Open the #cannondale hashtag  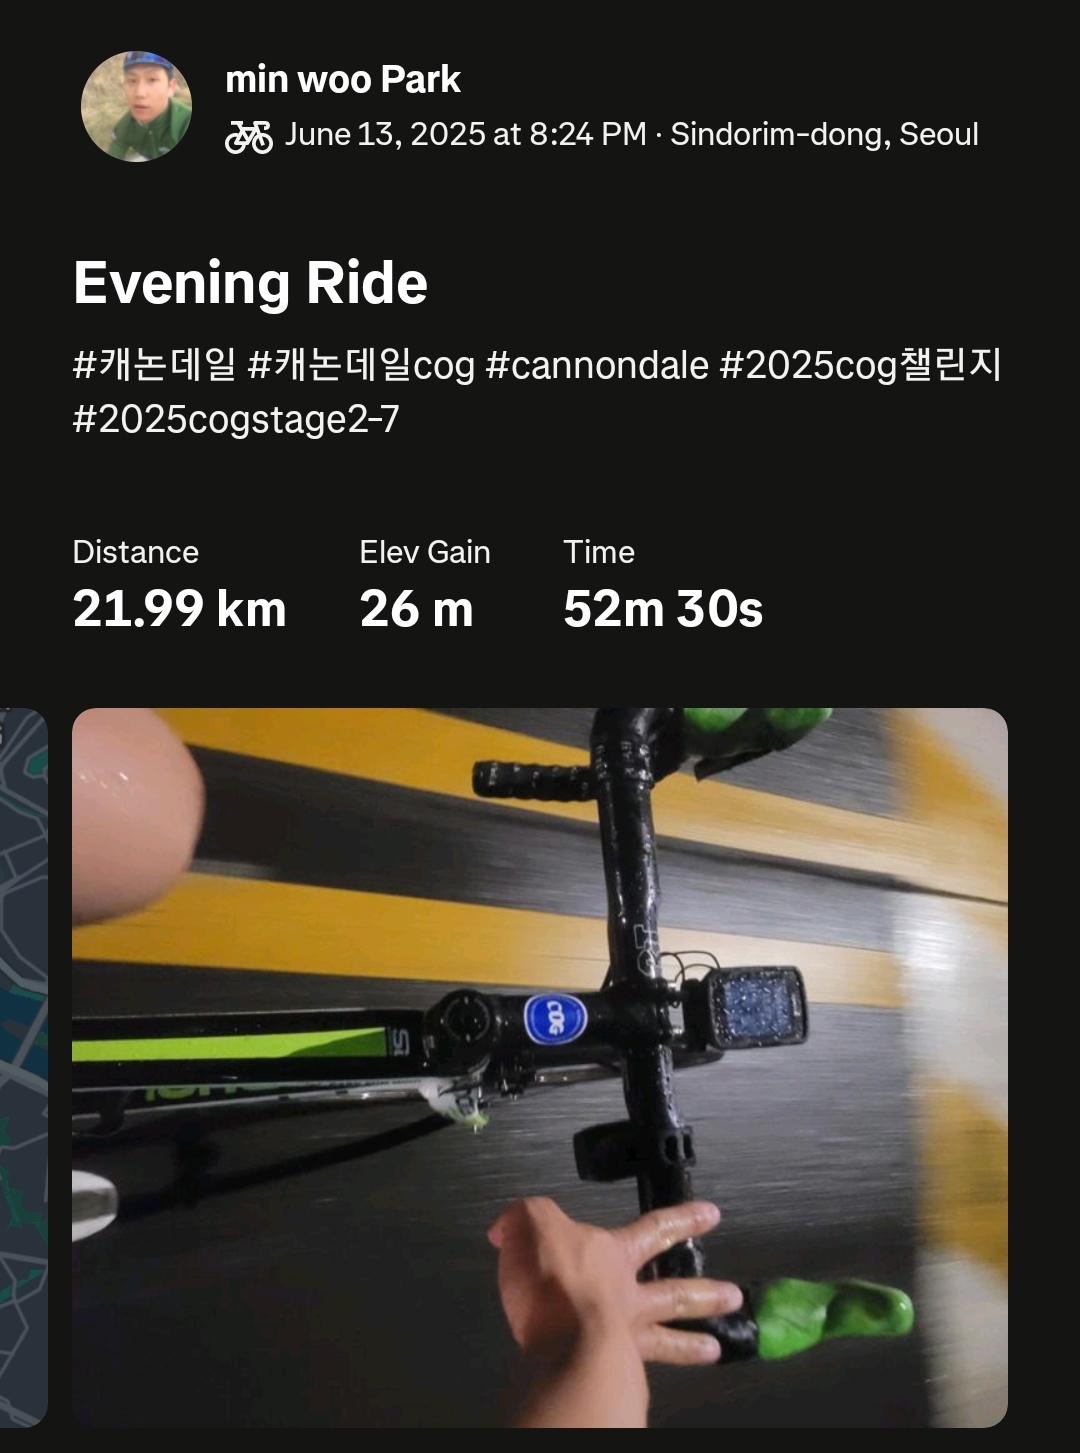pos(597,365)
